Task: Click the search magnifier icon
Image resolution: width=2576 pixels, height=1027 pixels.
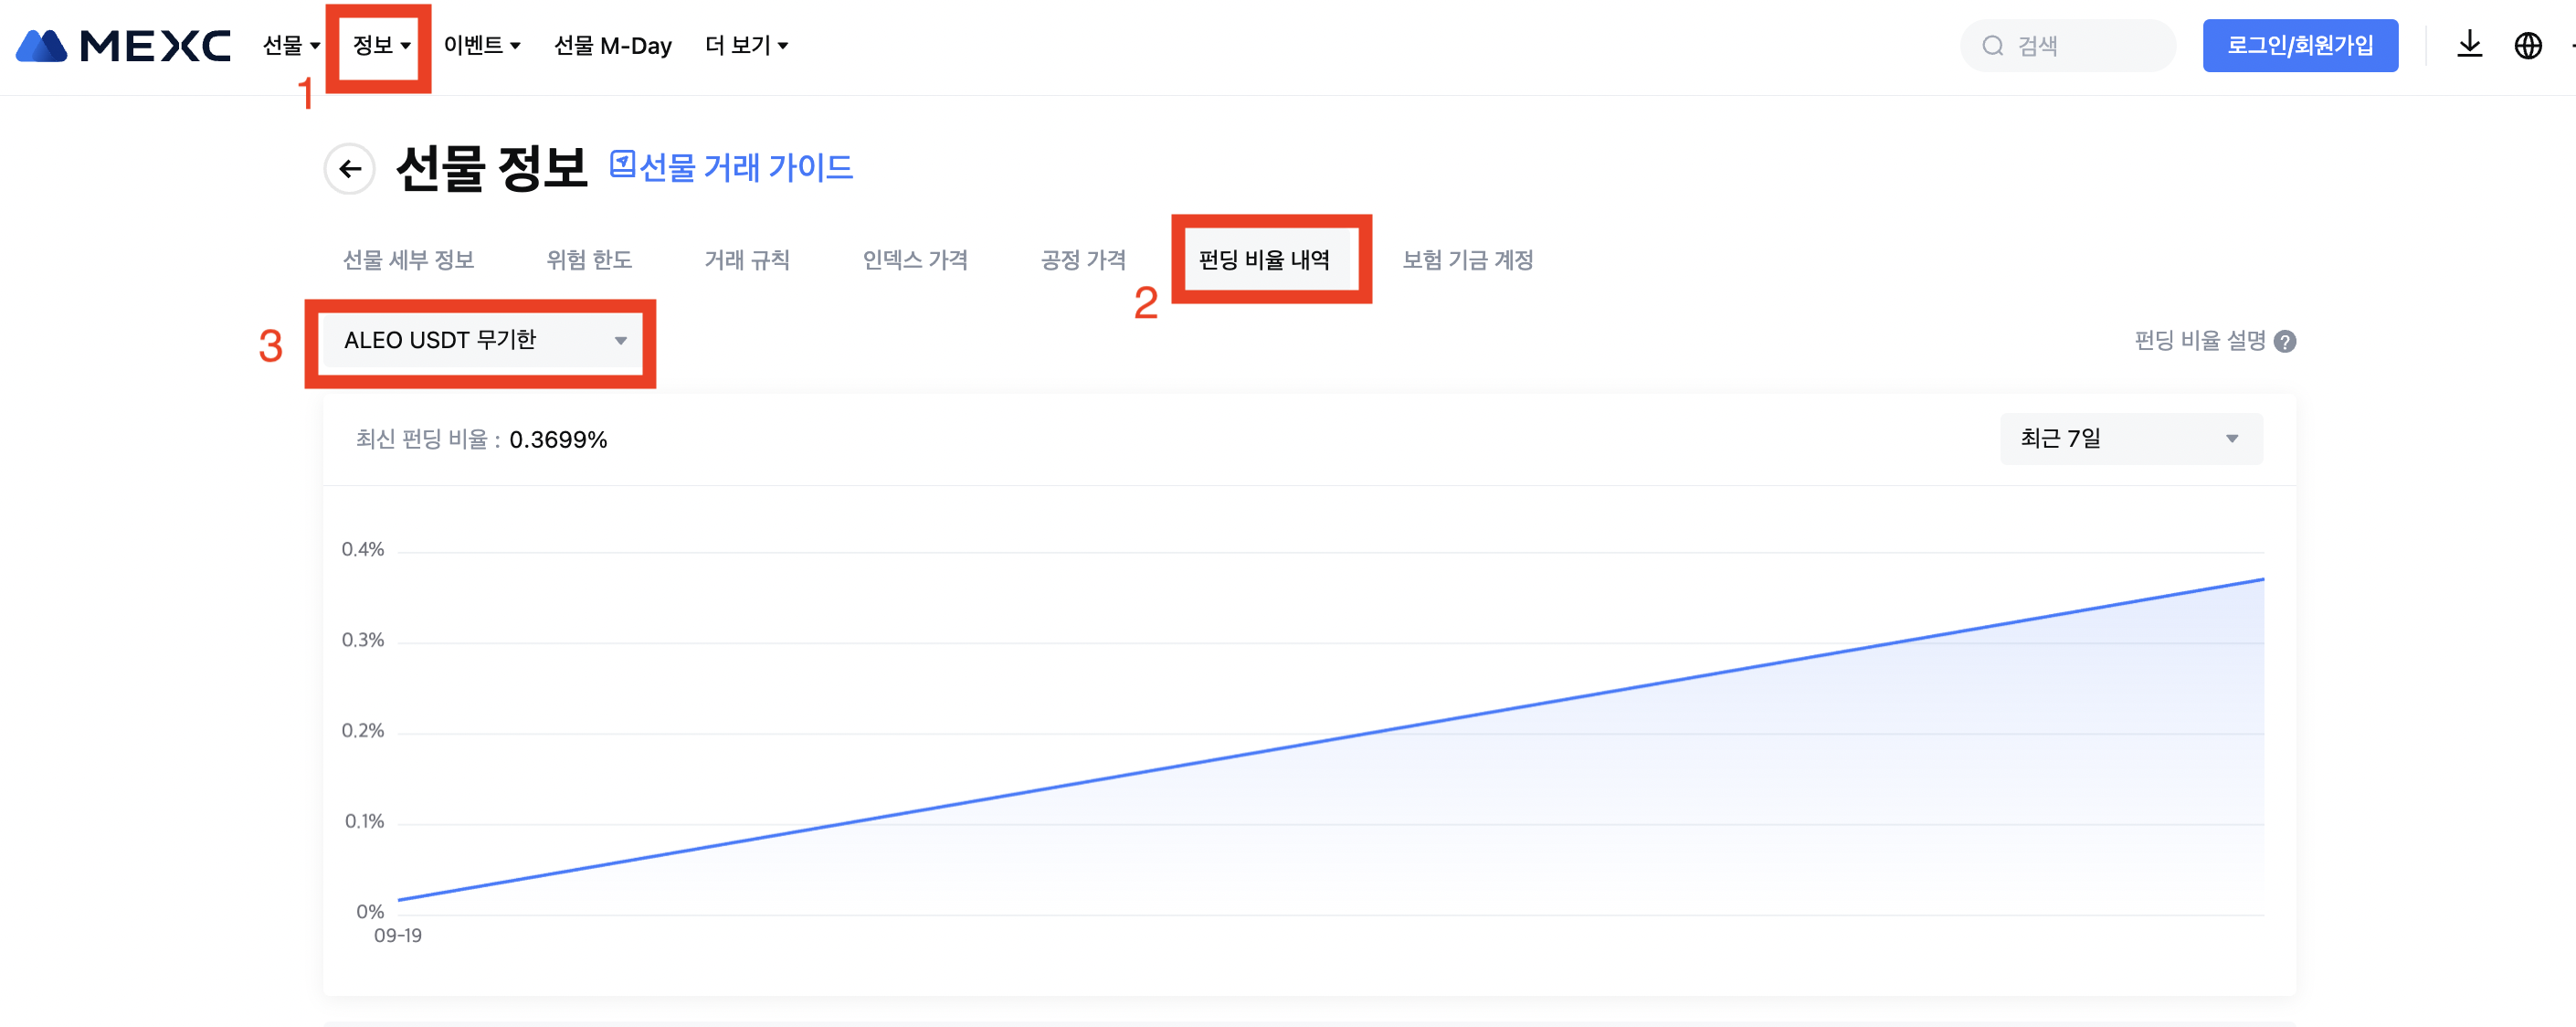Action: [x=1992, y=46]
